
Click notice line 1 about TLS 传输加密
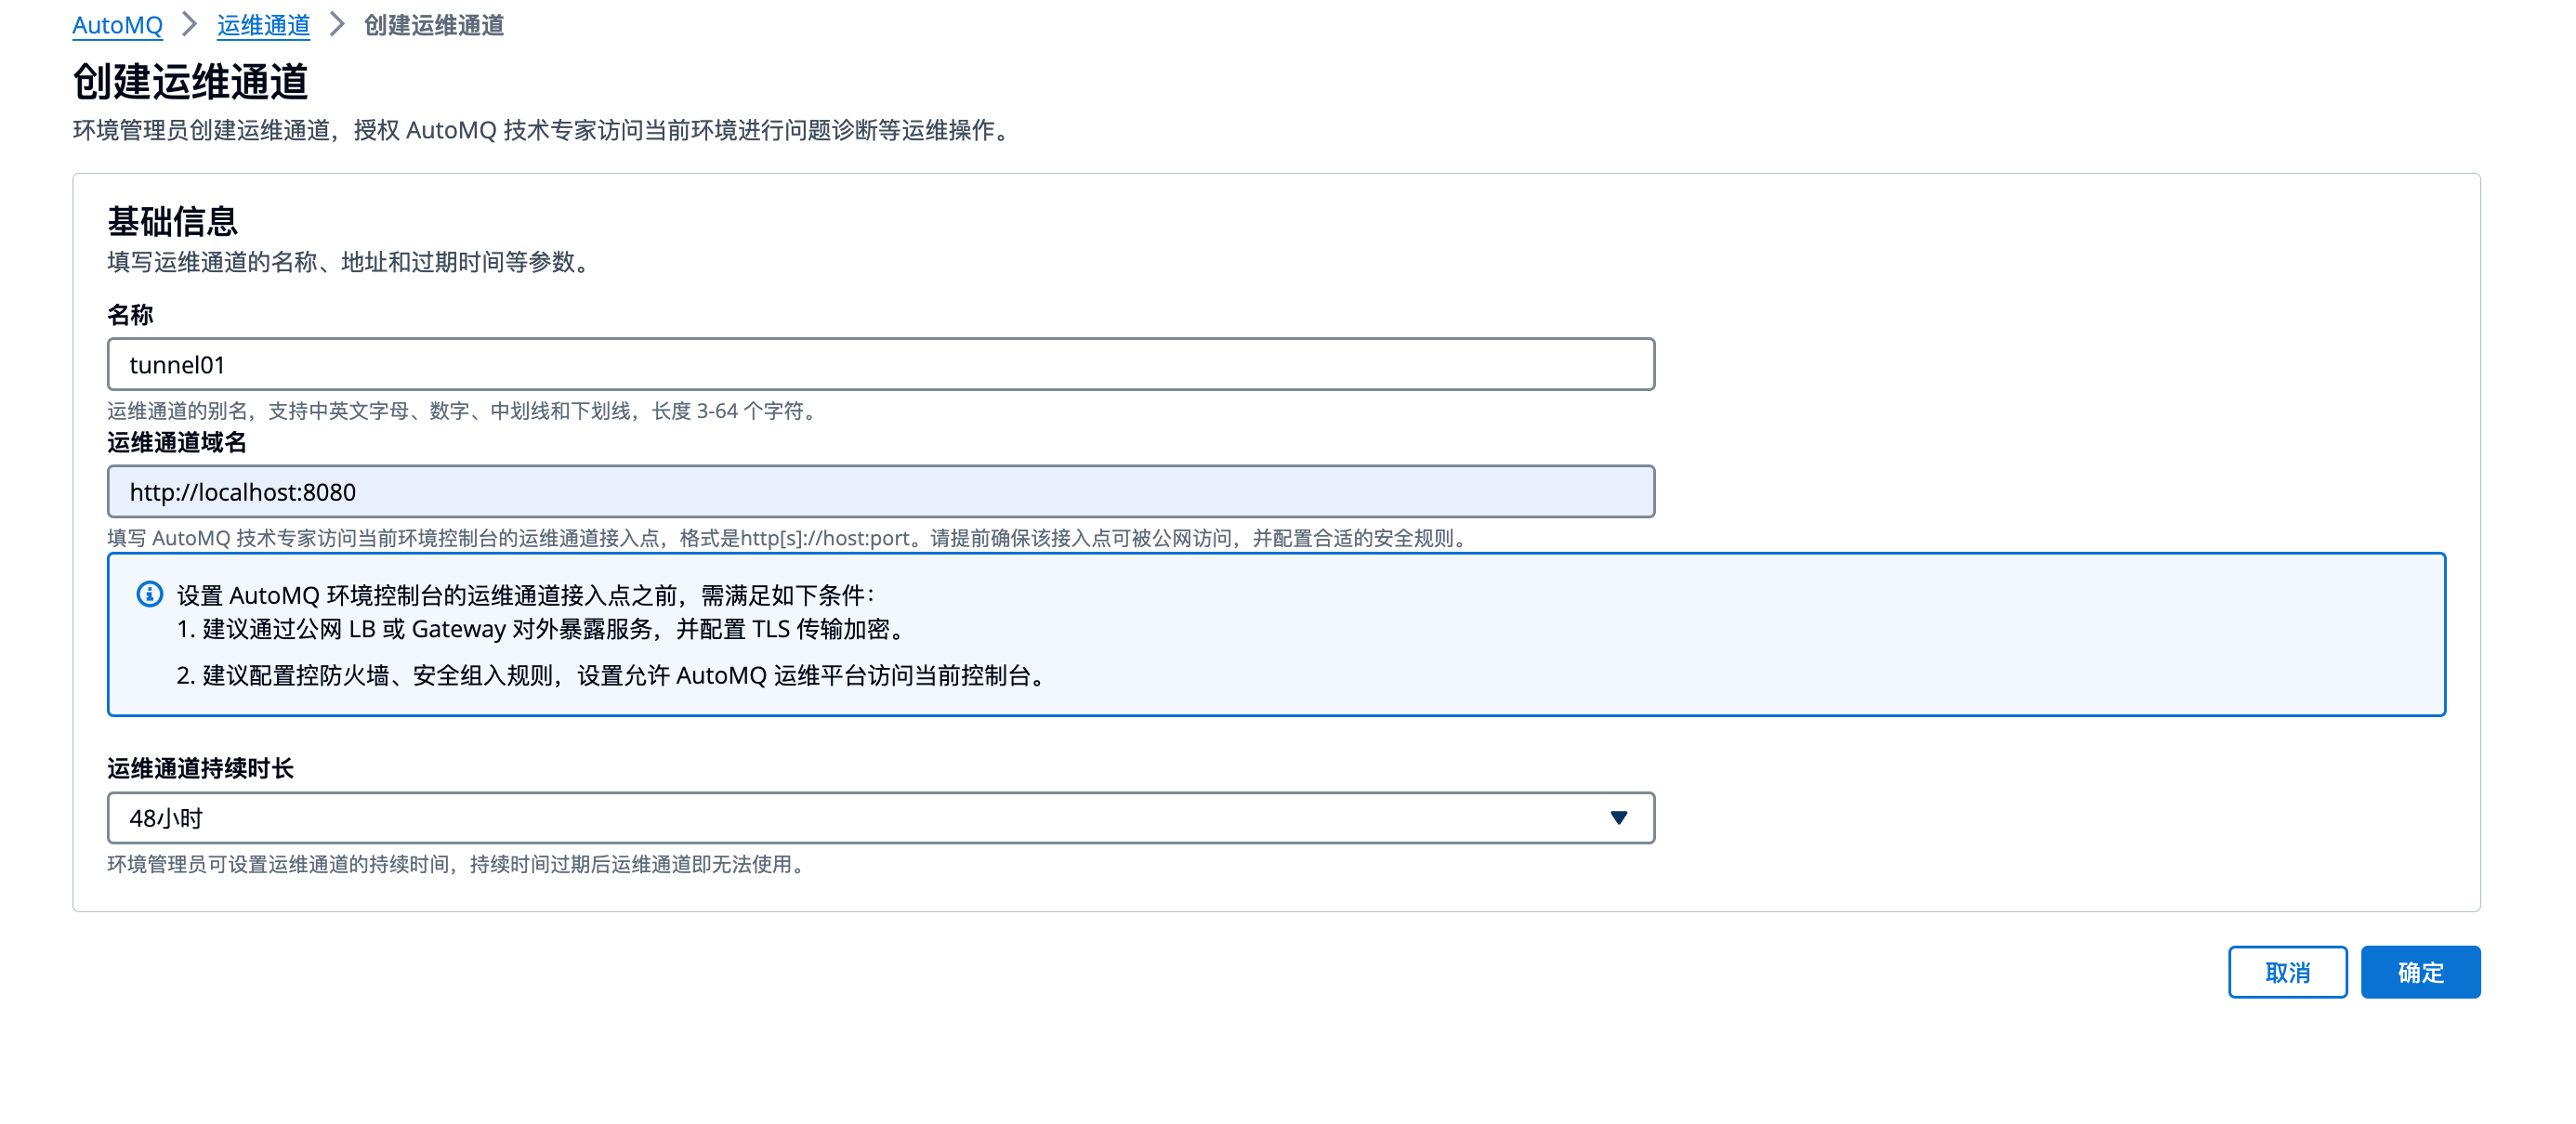pyautogui.click(x=543, y=628)
